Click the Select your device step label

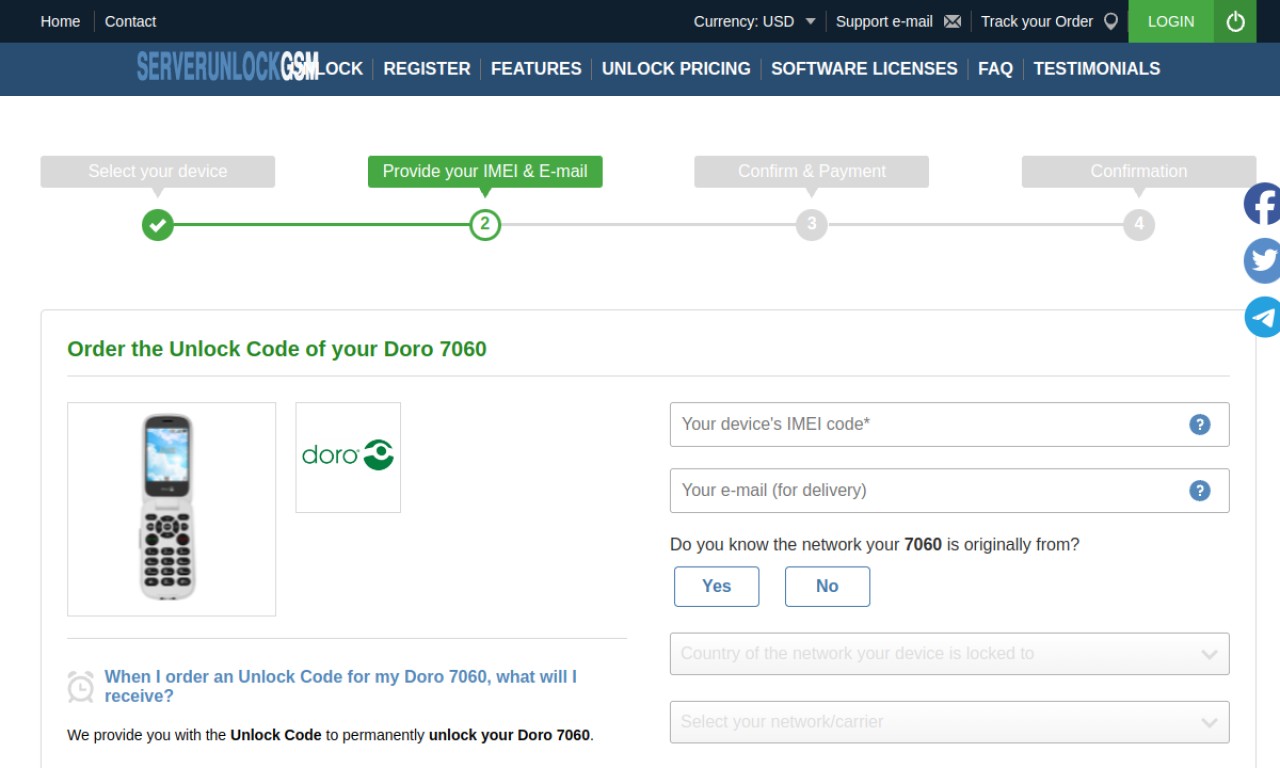[x=158, y=171]
